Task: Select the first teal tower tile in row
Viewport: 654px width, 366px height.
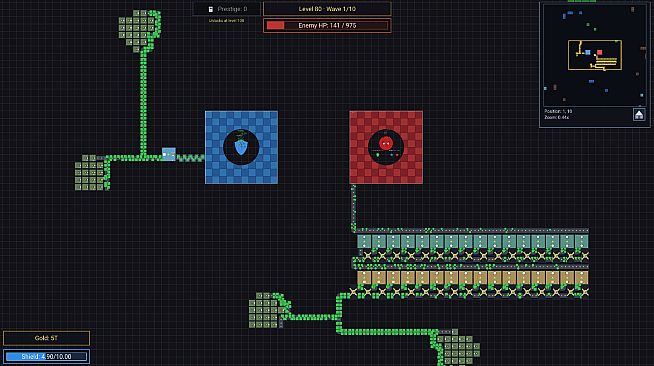Action: pyautogui.click(x=365, y=241)
